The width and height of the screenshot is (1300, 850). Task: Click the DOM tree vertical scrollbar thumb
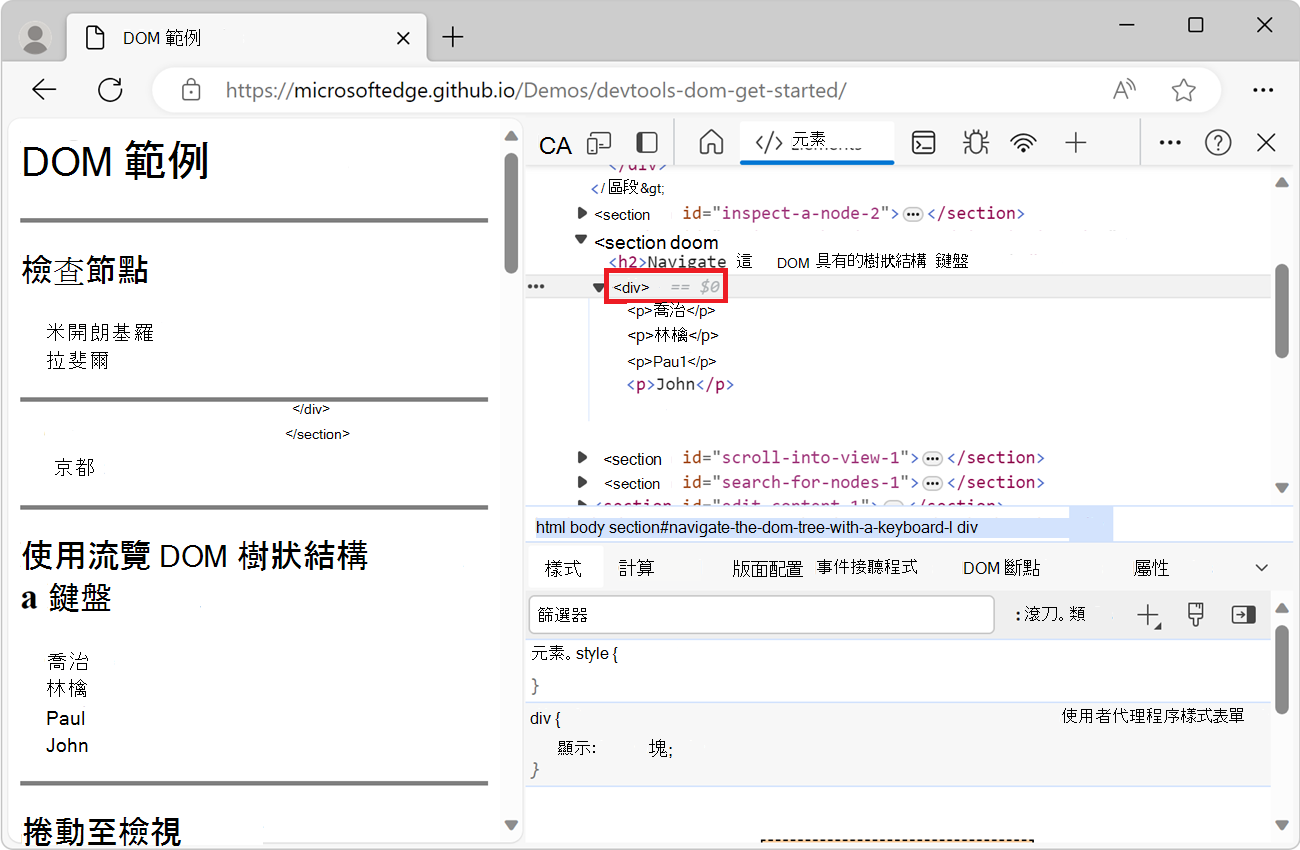click(x=1282, y=311)
